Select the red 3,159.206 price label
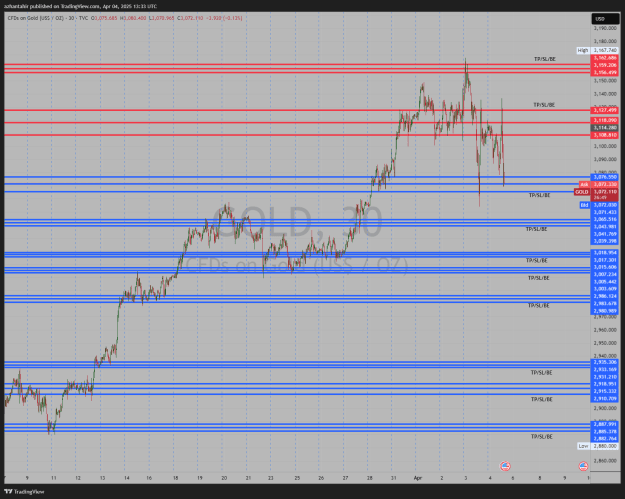 (605, 65)
